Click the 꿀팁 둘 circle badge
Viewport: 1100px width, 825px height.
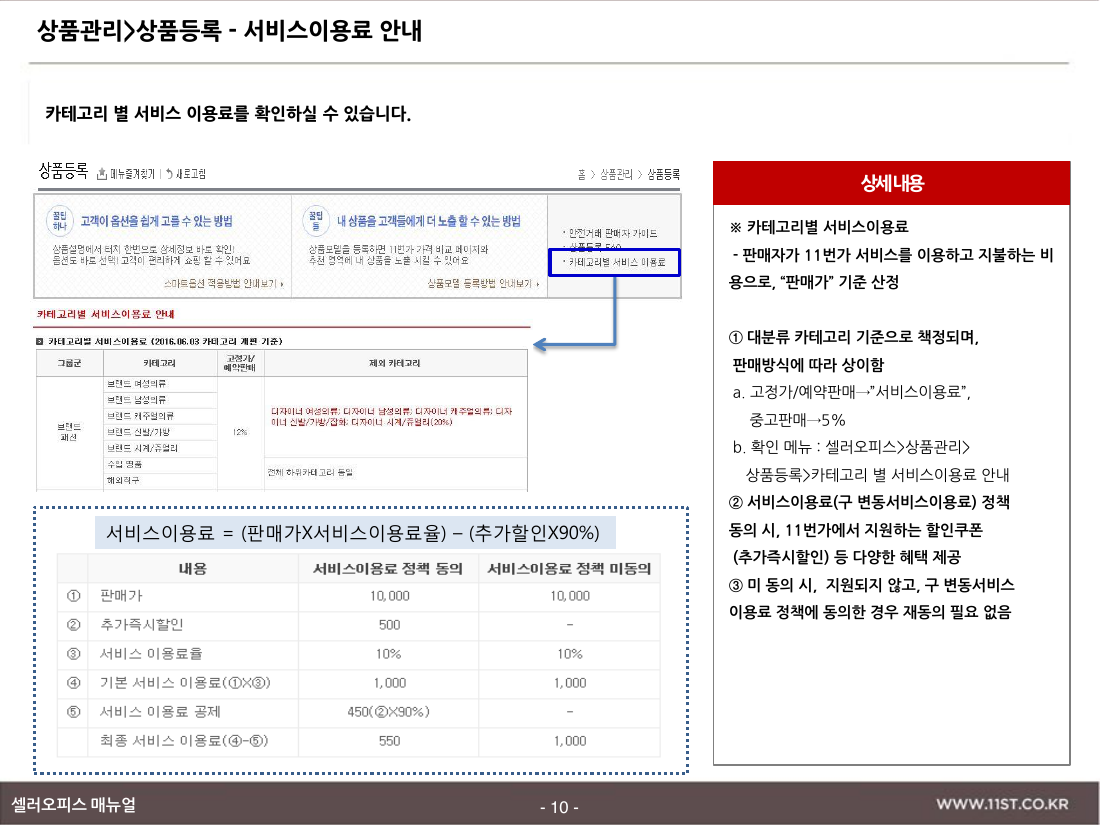click(x=316, y=221)
